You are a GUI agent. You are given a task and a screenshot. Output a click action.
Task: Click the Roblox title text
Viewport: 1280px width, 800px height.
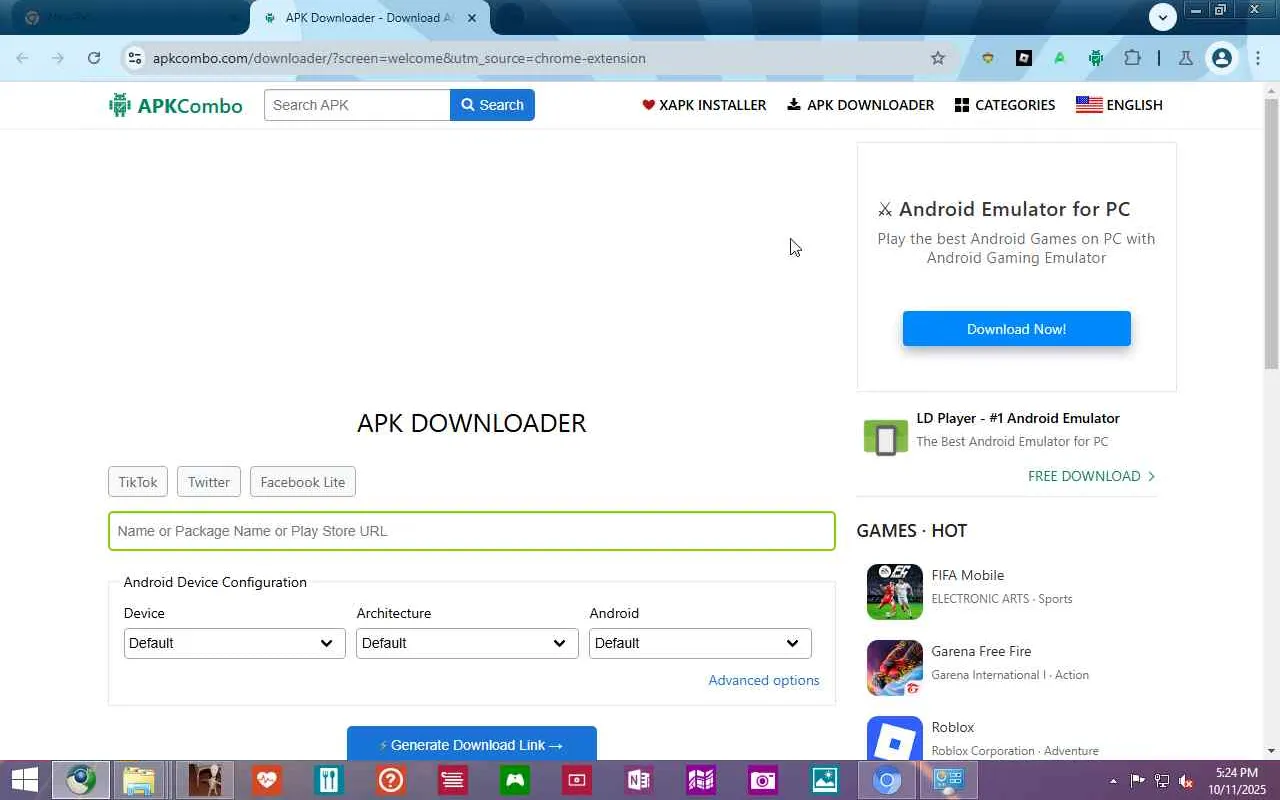click(952, 727)
